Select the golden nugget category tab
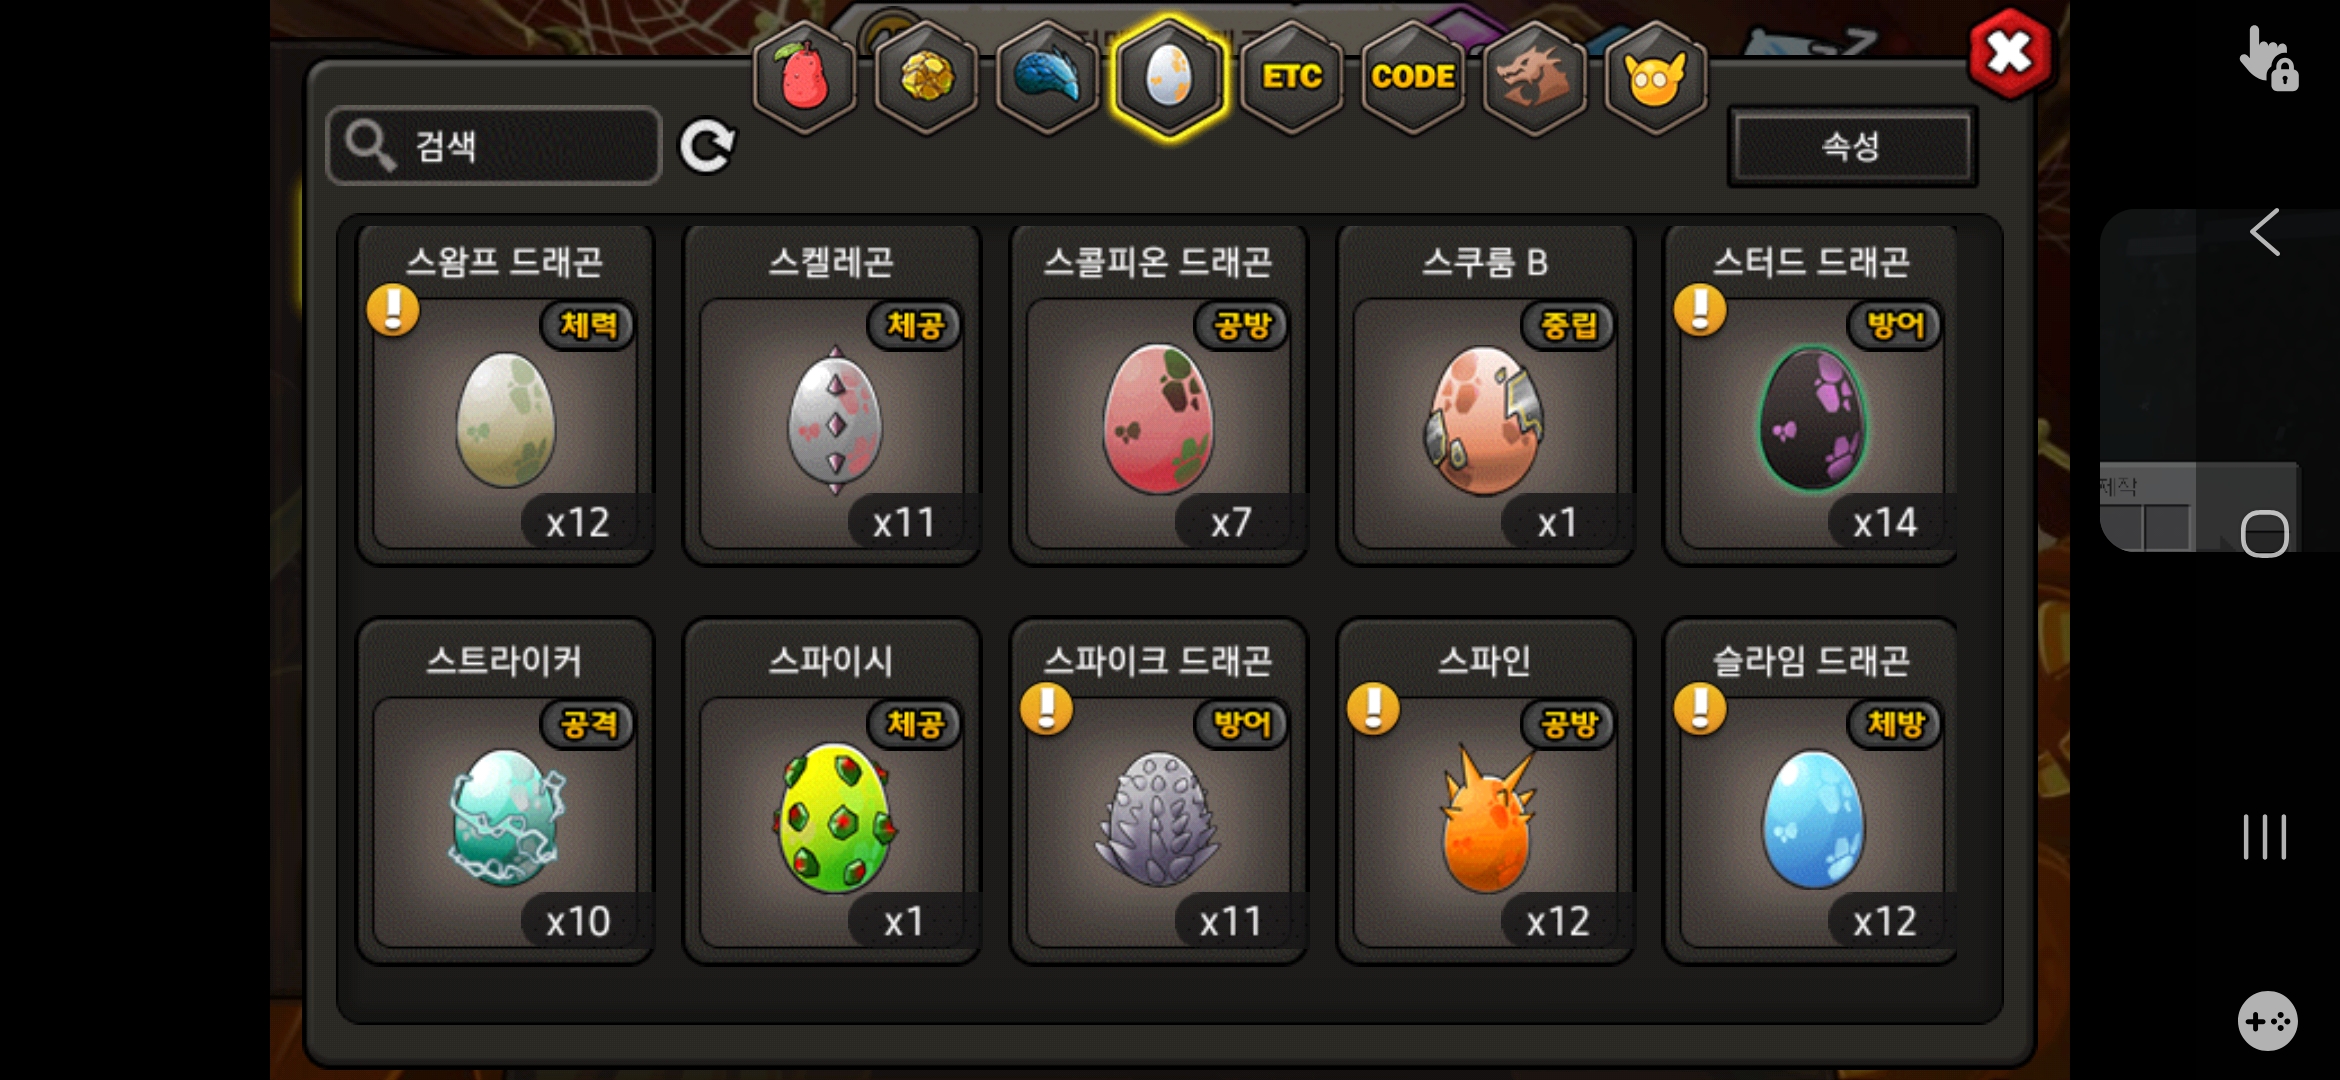 pos(927,77)
